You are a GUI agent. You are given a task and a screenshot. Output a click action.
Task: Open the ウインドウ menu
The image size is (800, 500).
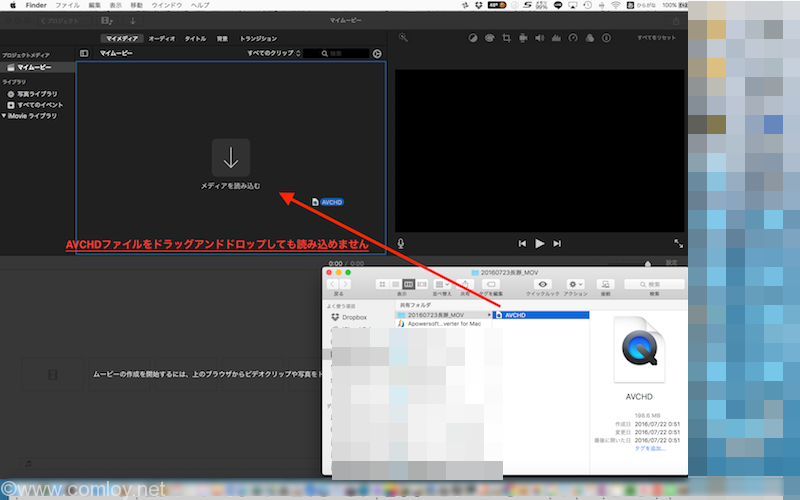pos(166,5)
